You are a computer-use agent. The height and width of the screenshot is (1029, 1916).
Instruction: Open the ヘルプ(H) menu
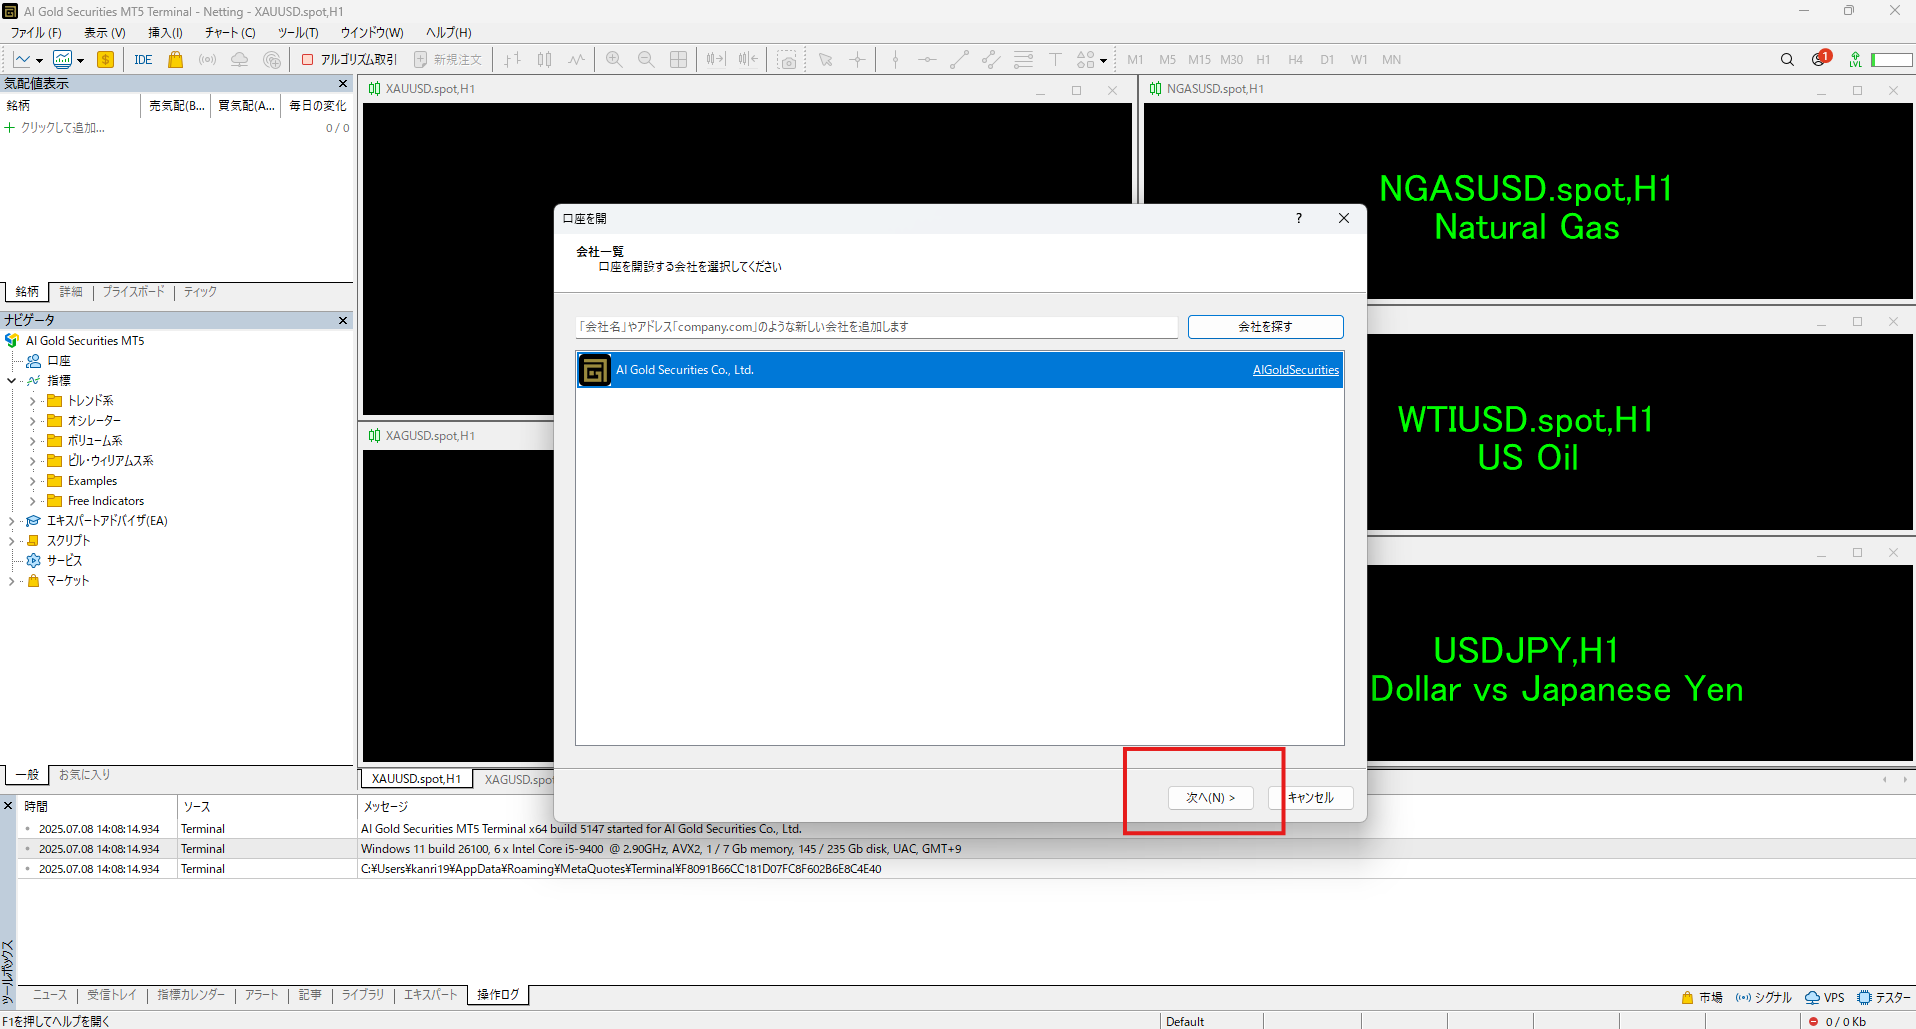[x=448, y=33]
